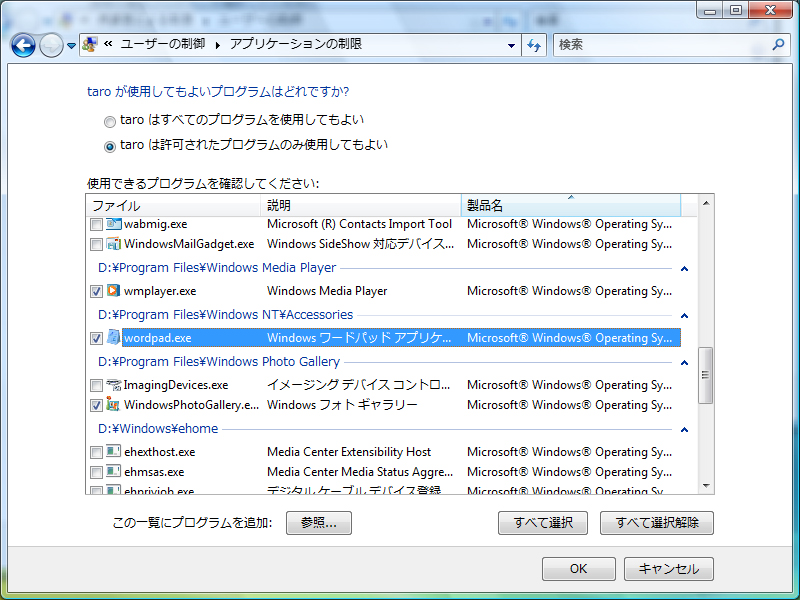Uncheck the wordpad.exe checkbox

click(x=96, y=338)
